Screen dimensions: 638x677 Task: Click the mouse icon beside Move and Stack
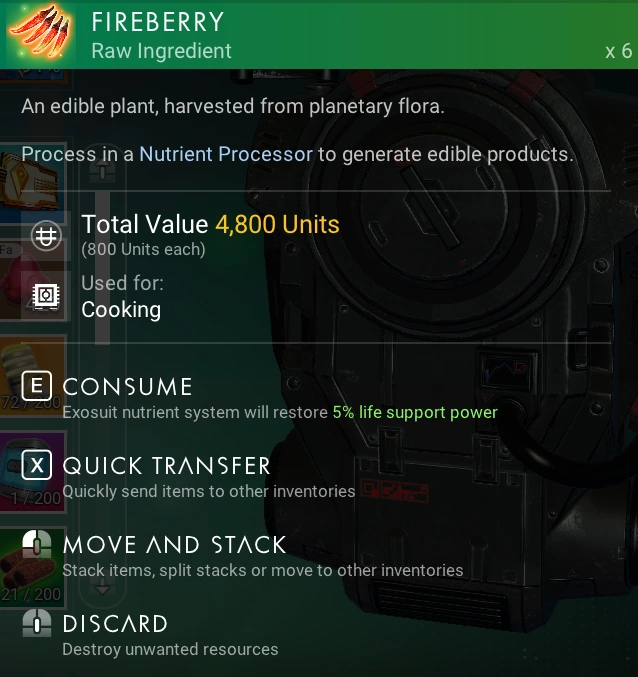click(37, 544)
